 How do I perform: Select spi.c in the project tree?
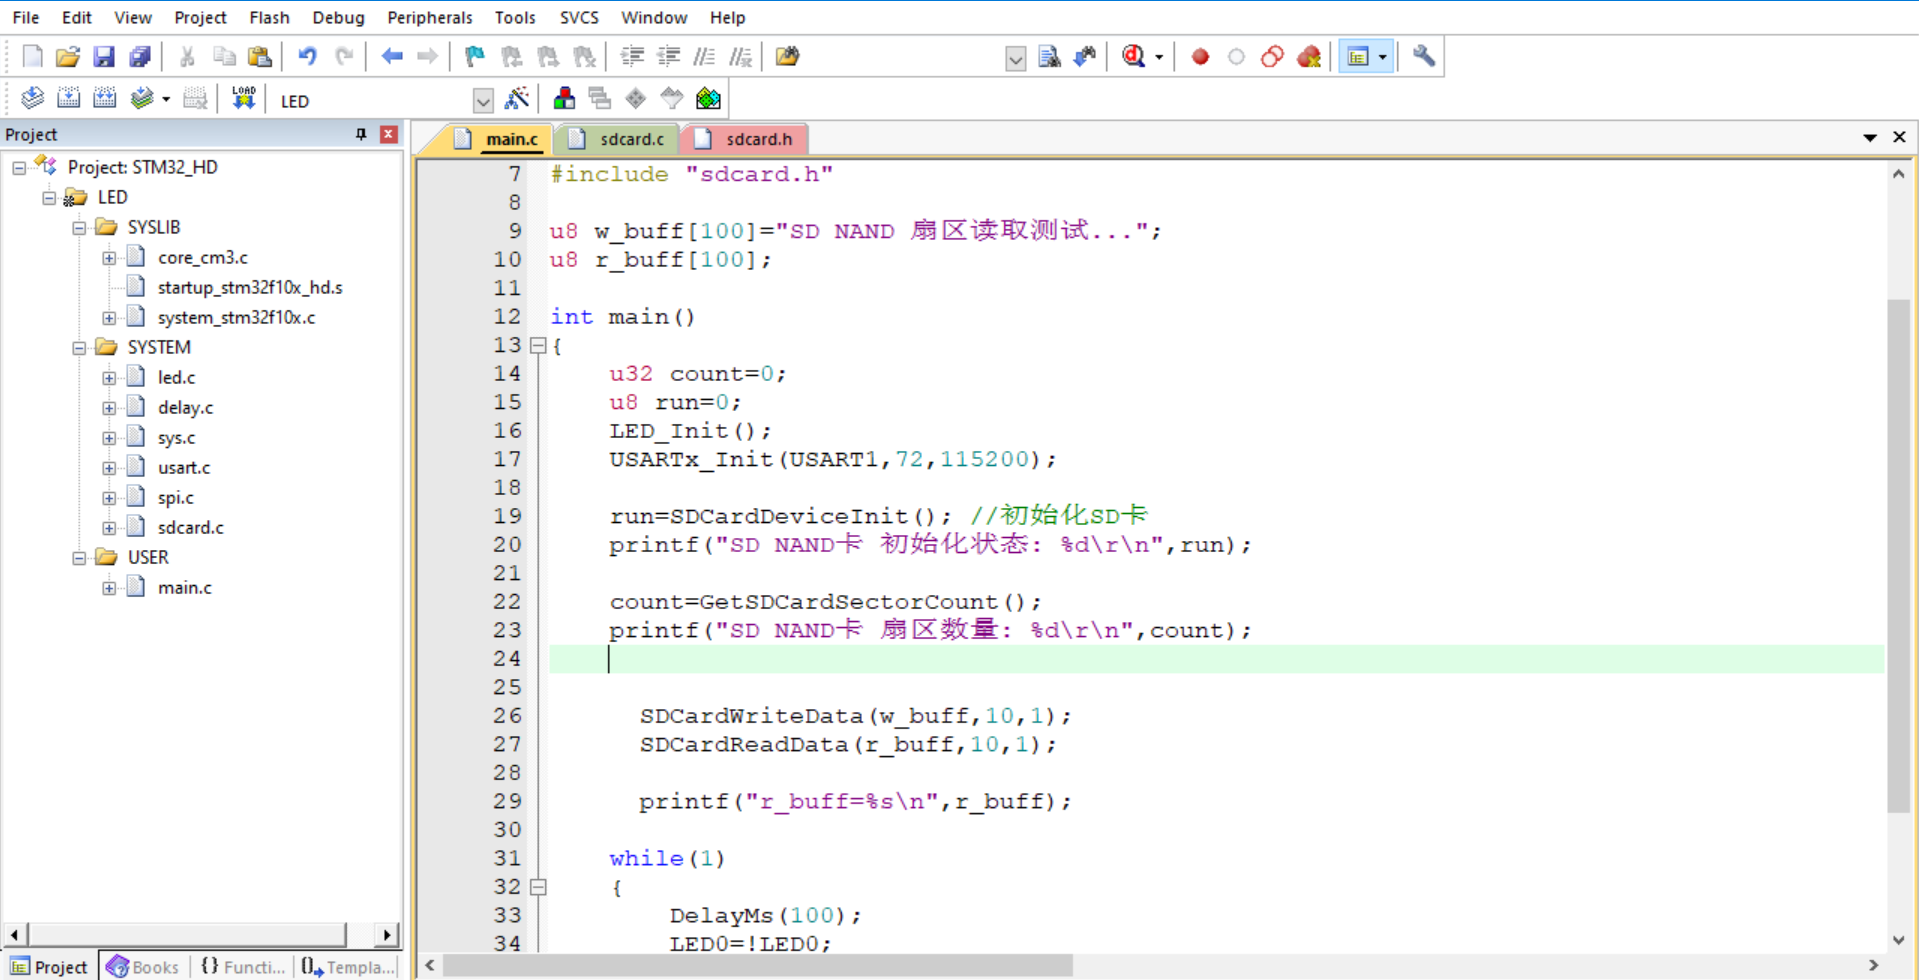coord(176,498)
